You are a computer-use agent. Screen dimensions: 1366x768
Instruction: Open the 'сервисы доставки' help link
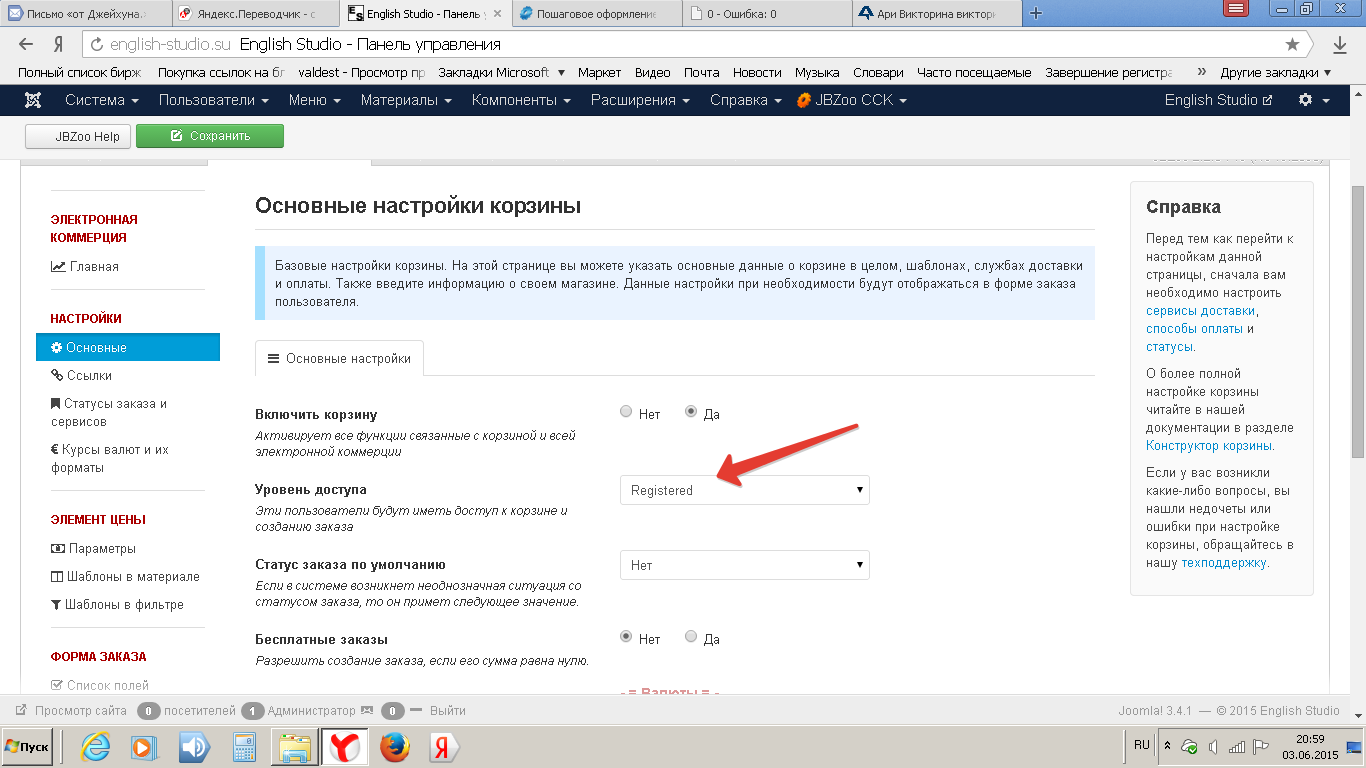click(1201, 311)
